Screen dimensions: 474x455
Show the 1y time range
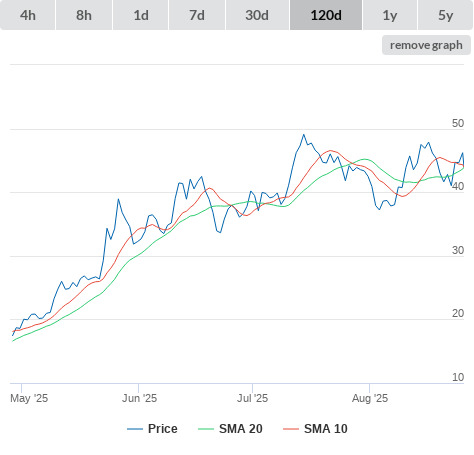click(x=390, y=15)
